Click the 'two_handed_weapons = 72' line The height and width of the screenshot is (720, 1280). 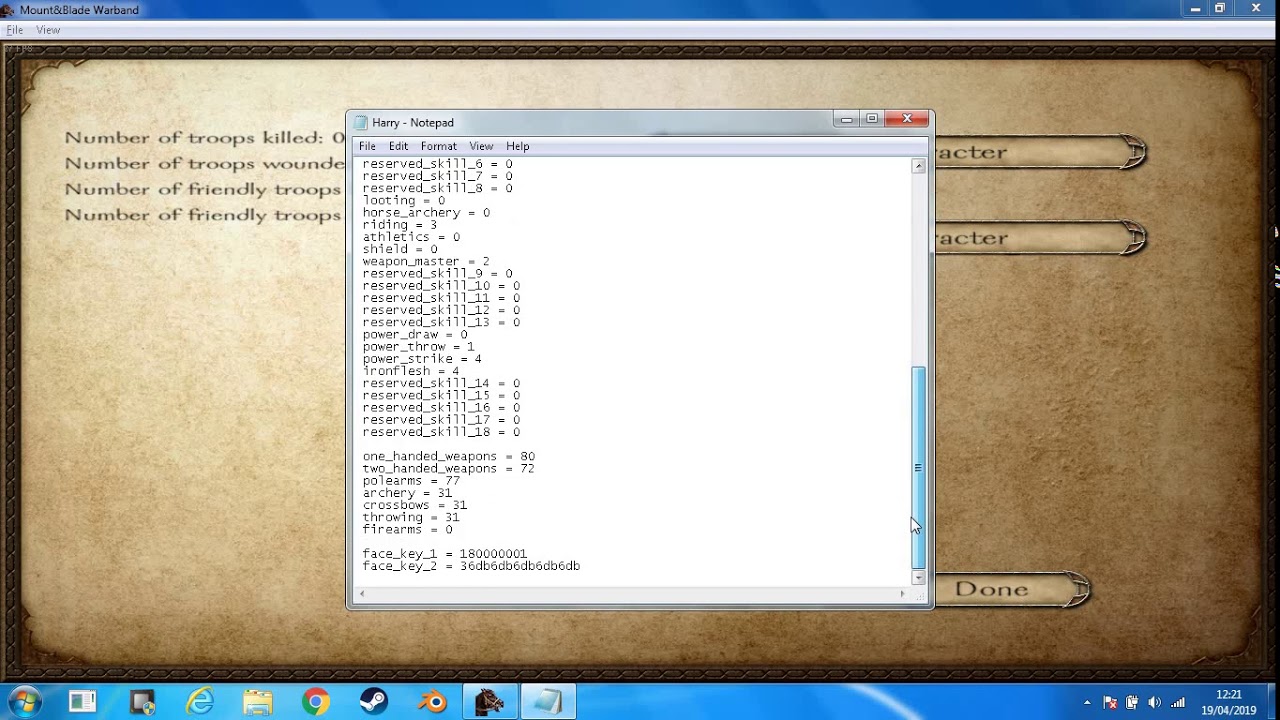448,469
